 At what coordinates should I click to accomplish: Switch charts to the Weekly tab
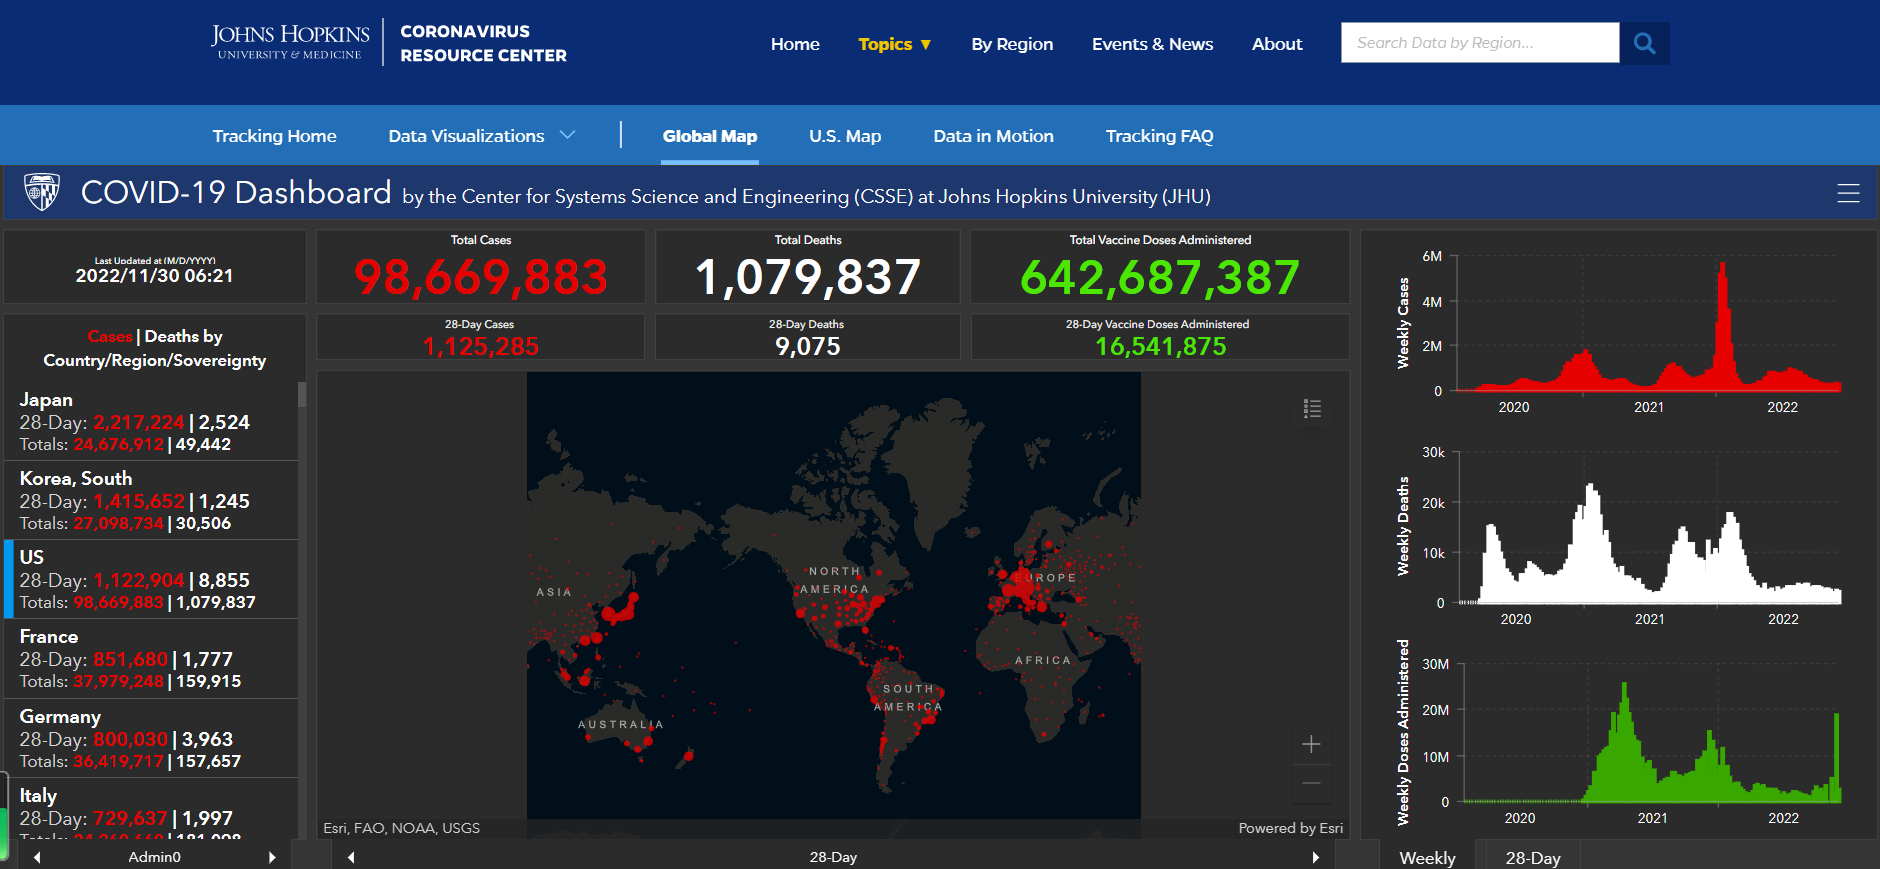1427,857
